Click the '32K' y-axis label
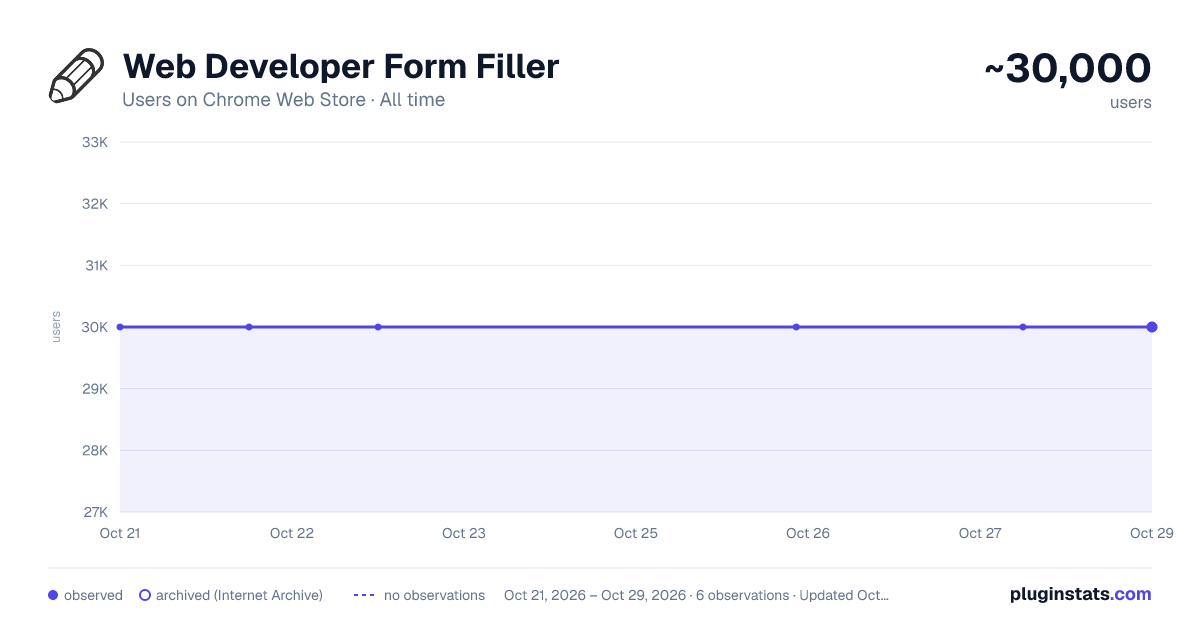The height and width of the screenshot is (630, 1200). pyautogui.click(x=95, y=204)
